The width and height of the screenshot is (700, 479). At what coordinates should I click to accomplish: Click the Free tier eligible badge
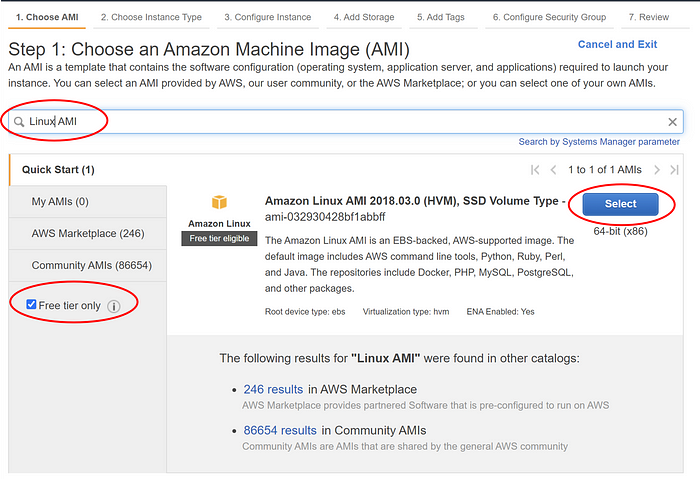tap(219, 238)
